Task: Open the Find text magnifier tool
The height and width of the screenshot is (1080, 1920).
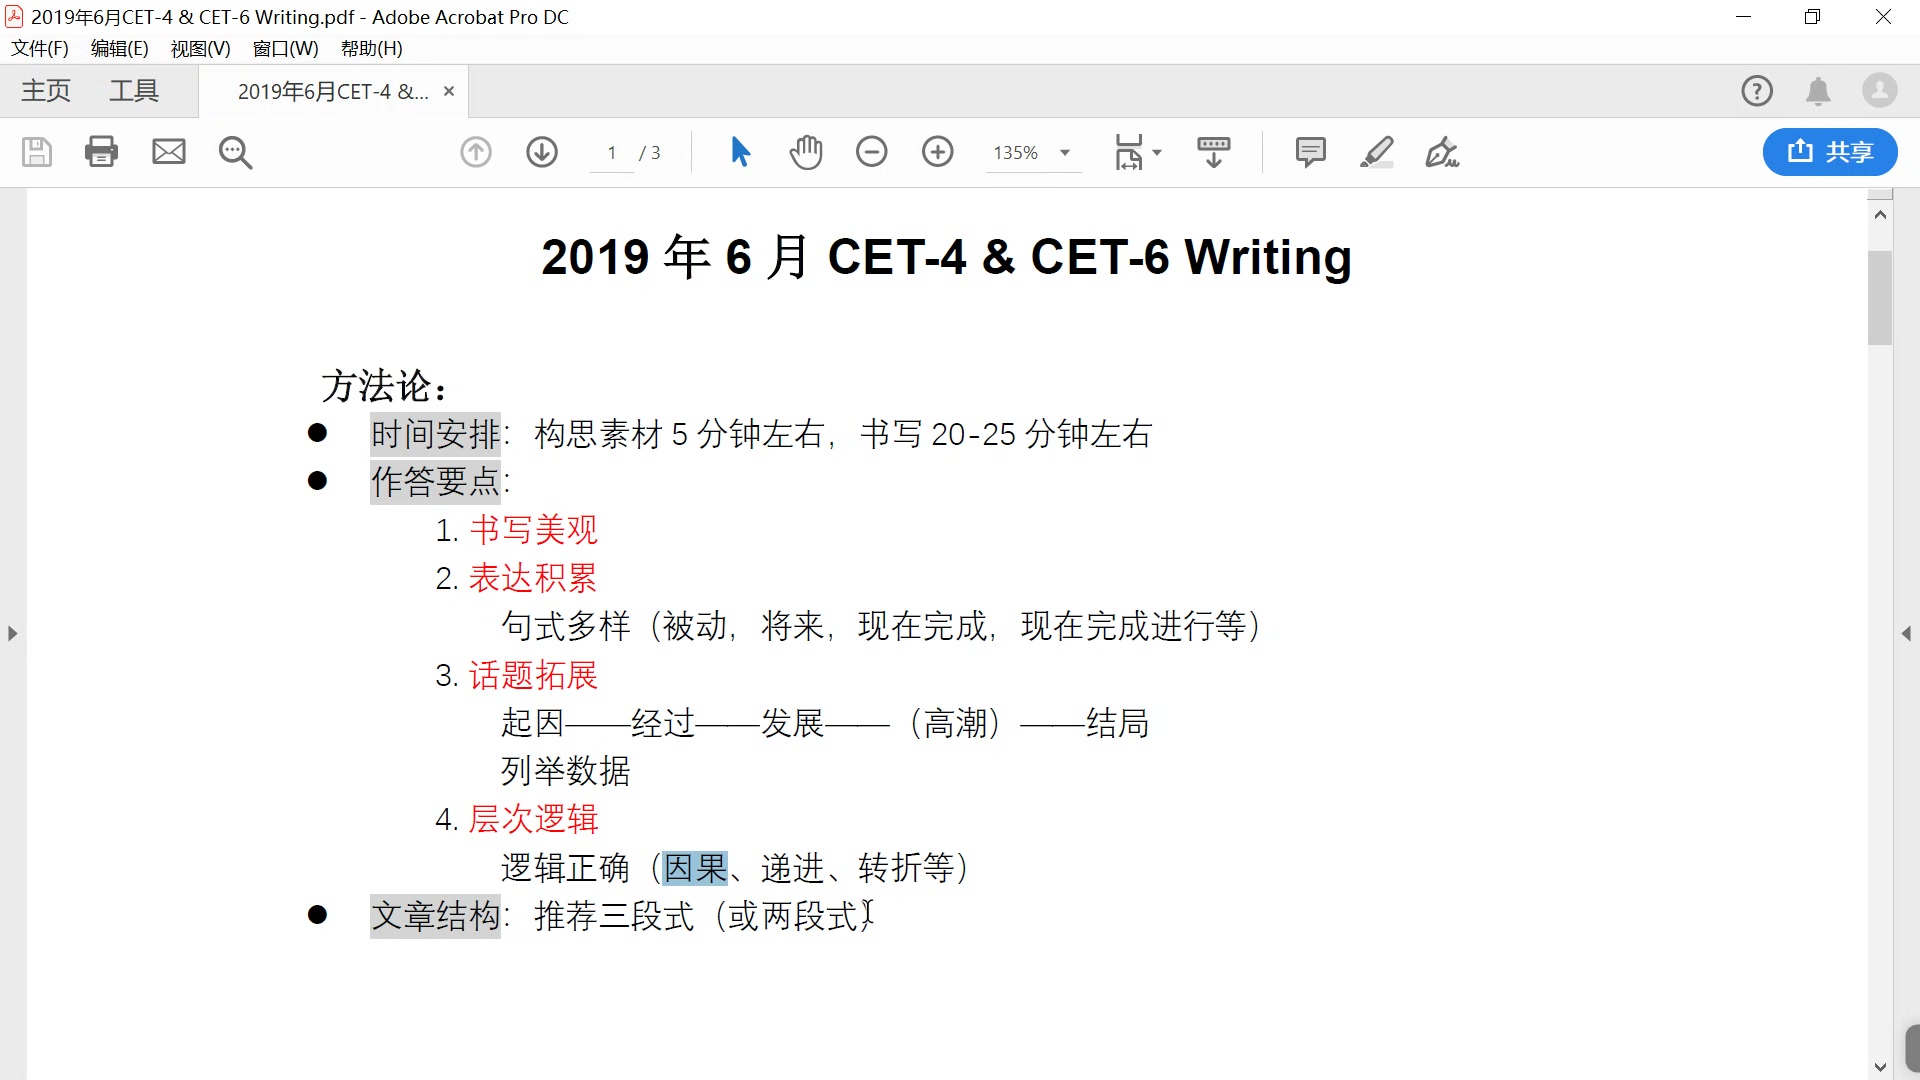Action: pos(235,152)
